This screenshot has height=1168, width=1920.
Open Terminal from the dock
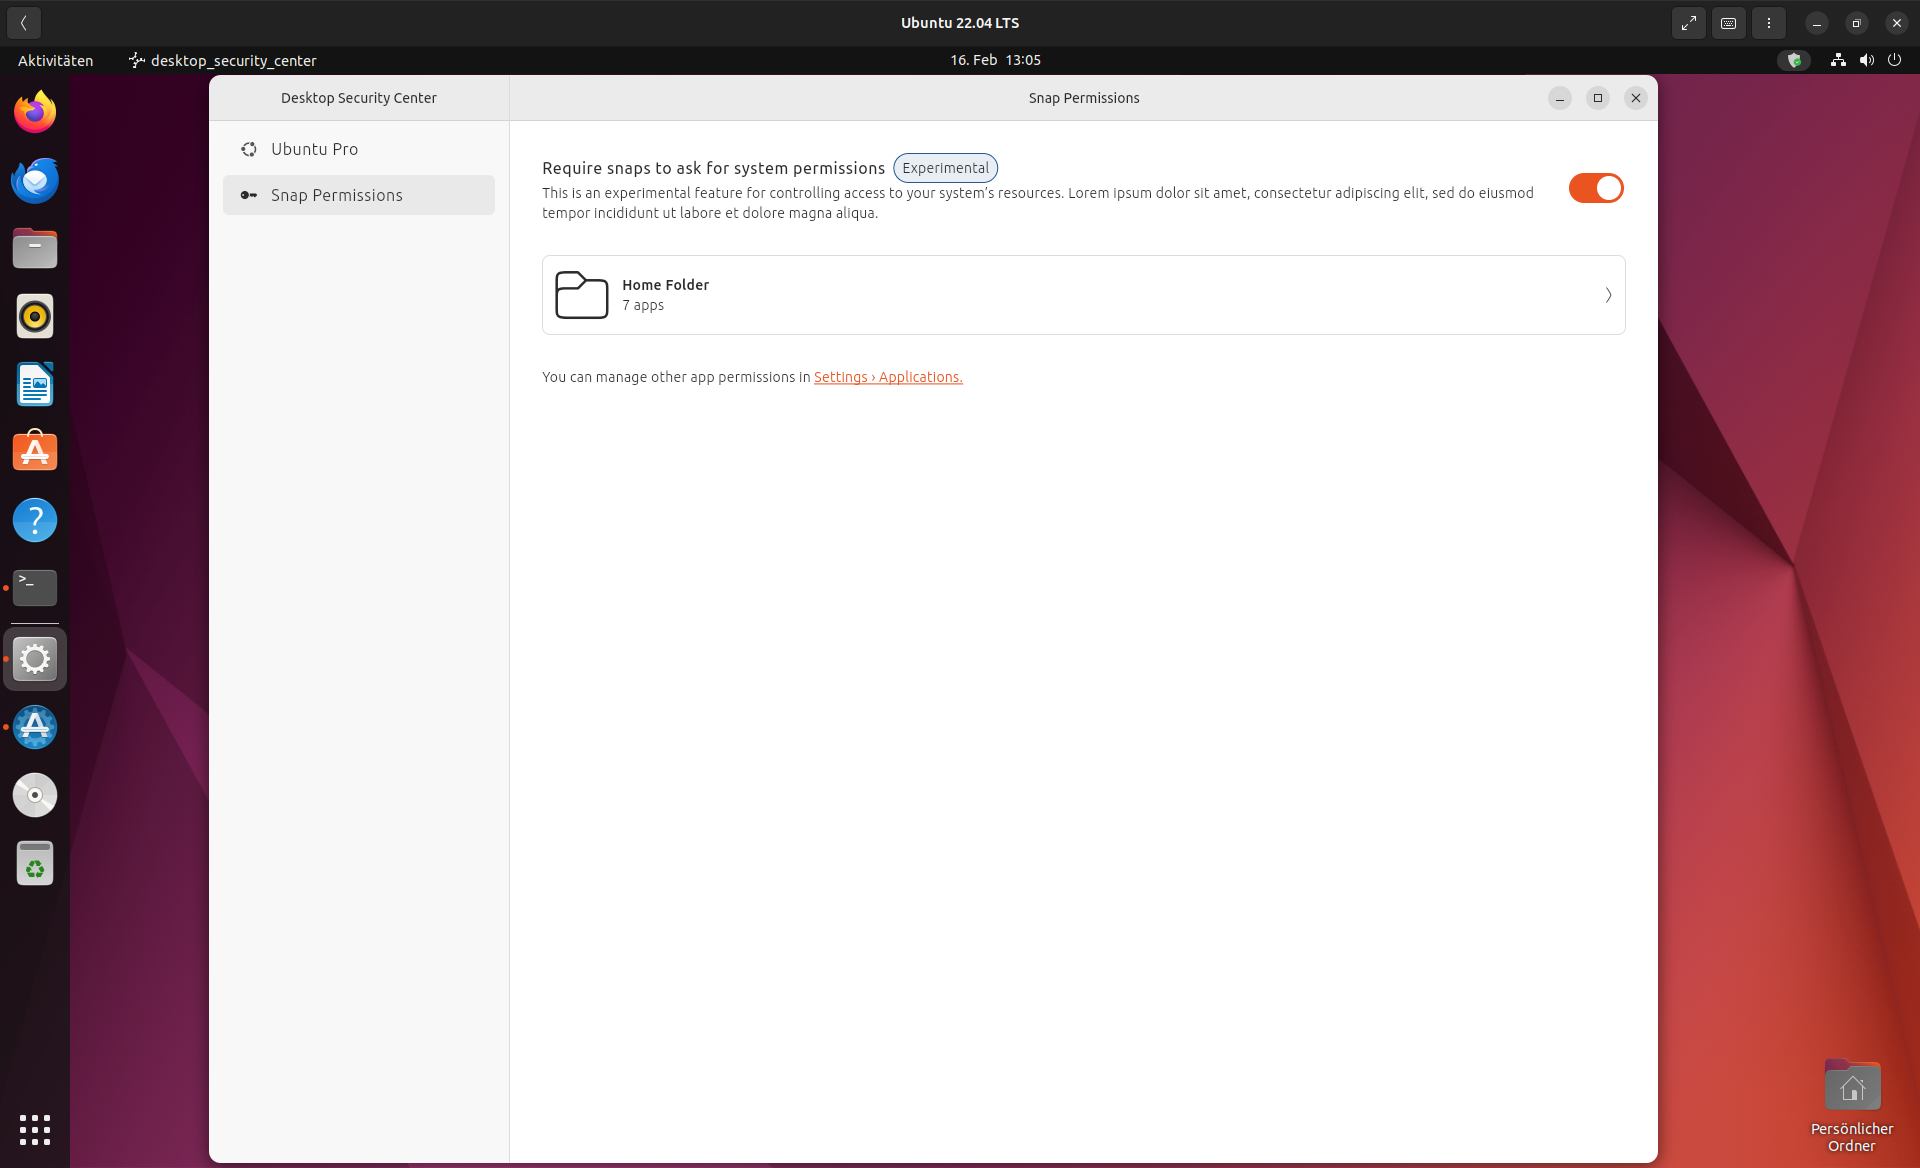35,588
